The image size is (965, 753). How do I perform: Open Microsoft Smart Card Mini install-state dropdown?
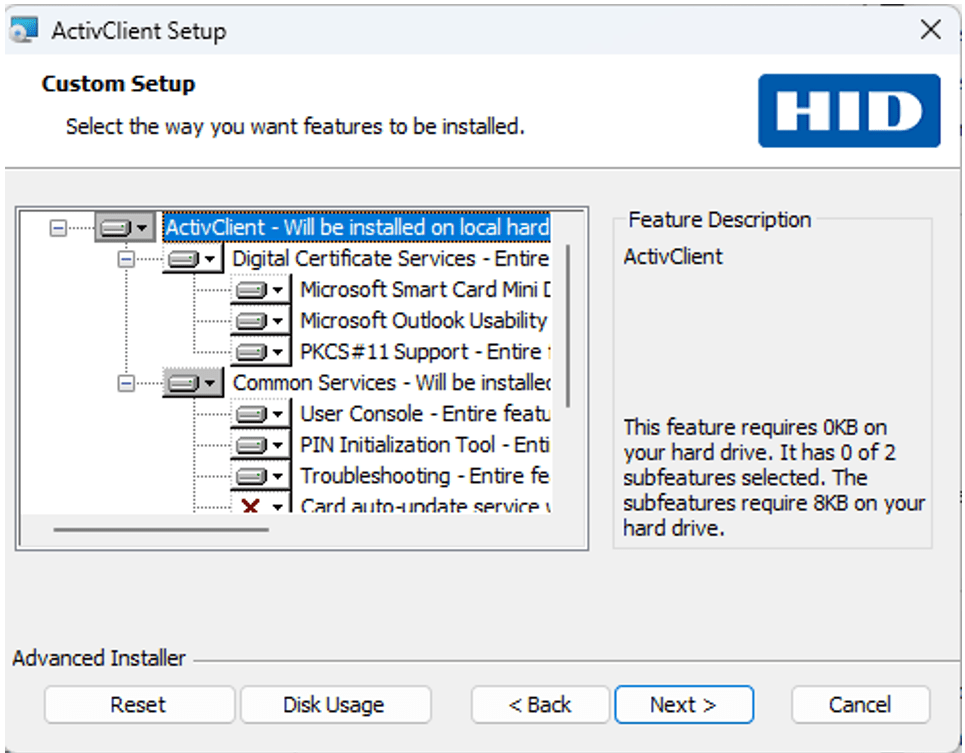260,290
